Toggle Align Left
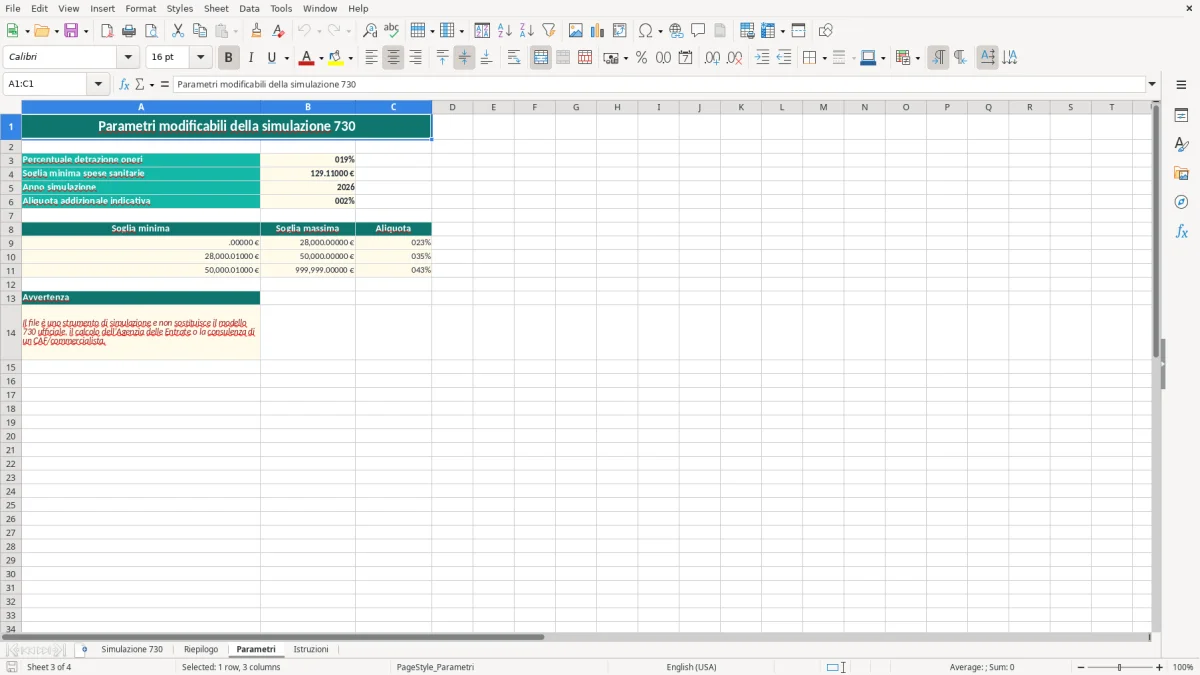This screenshot has width=1200, height=675. point(371,58)
